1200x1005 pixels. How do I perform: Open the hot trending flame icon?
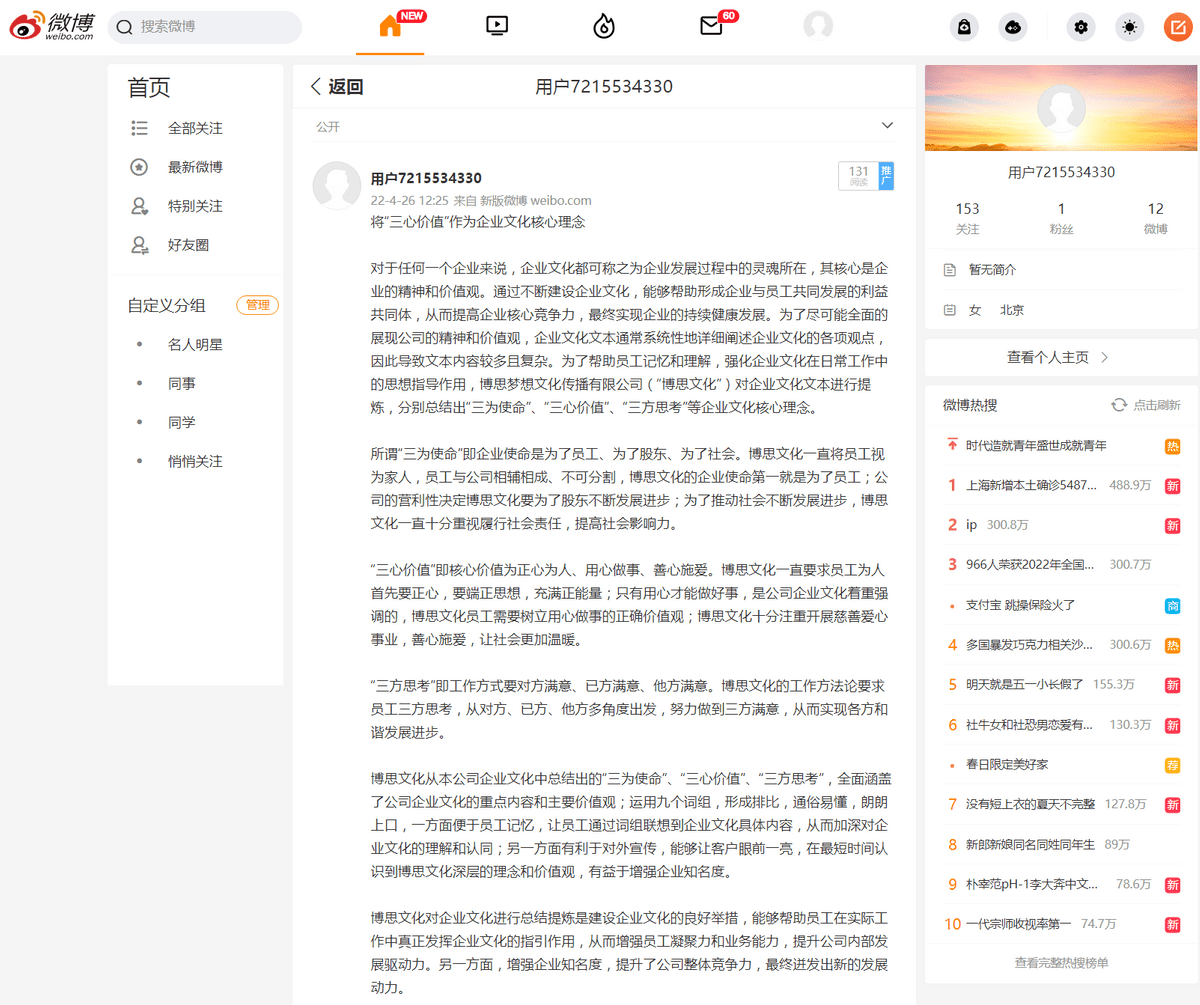tap(604, 27)
